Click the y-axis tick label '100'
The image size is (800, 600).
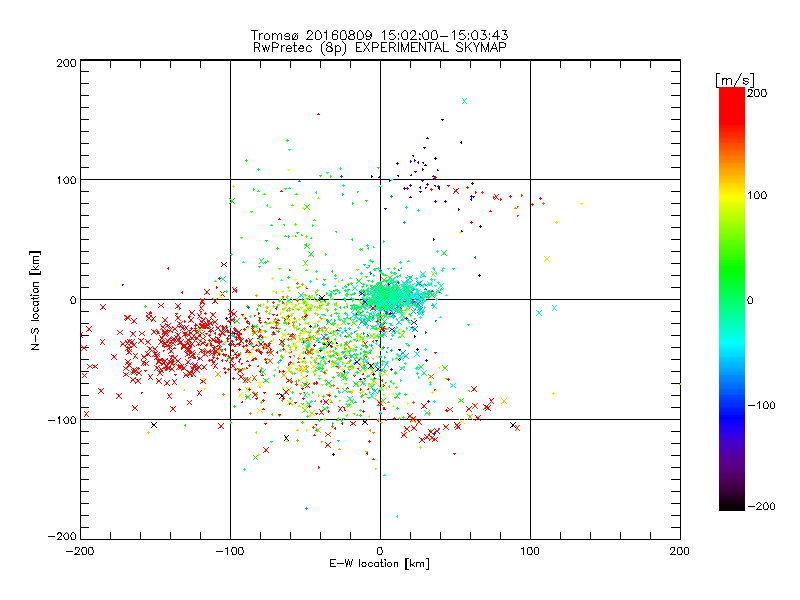67,180
